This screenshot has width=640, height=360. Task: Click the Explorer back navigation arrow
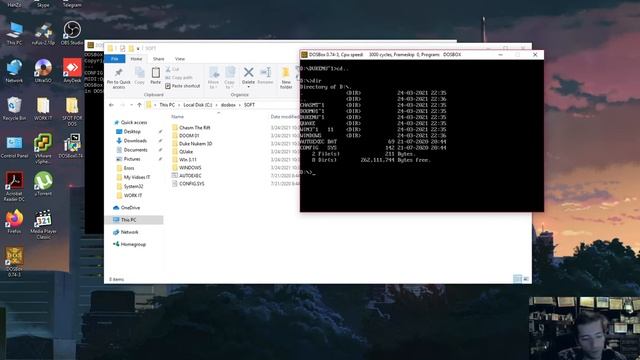(x=111, y=105)
